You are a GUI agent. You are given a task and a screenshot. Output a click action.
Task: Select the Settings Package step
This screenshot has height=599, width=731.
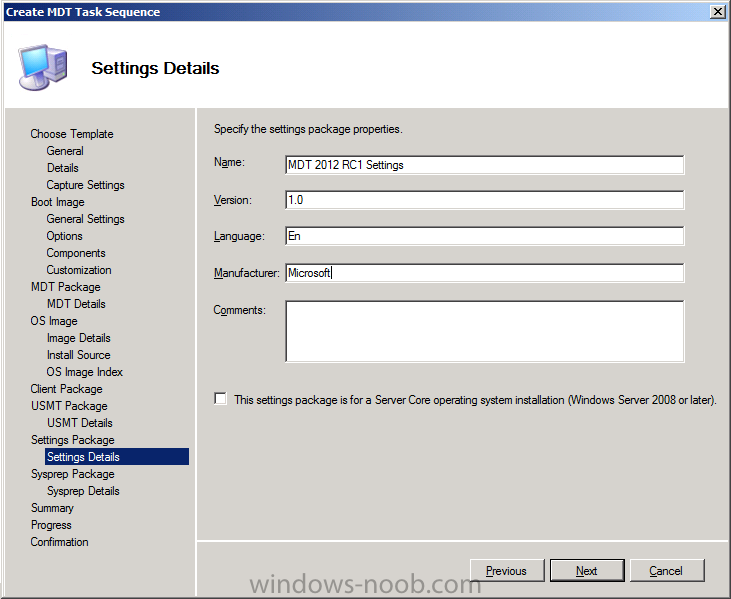click(x=73, y=440)
